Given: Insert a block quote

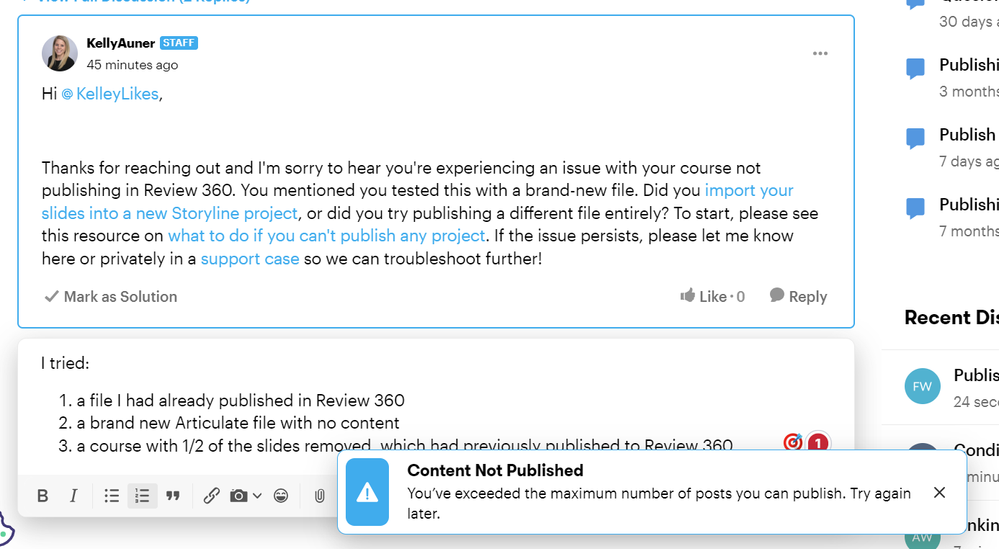Looking at the screenshot, I should (x=173, y=496).
